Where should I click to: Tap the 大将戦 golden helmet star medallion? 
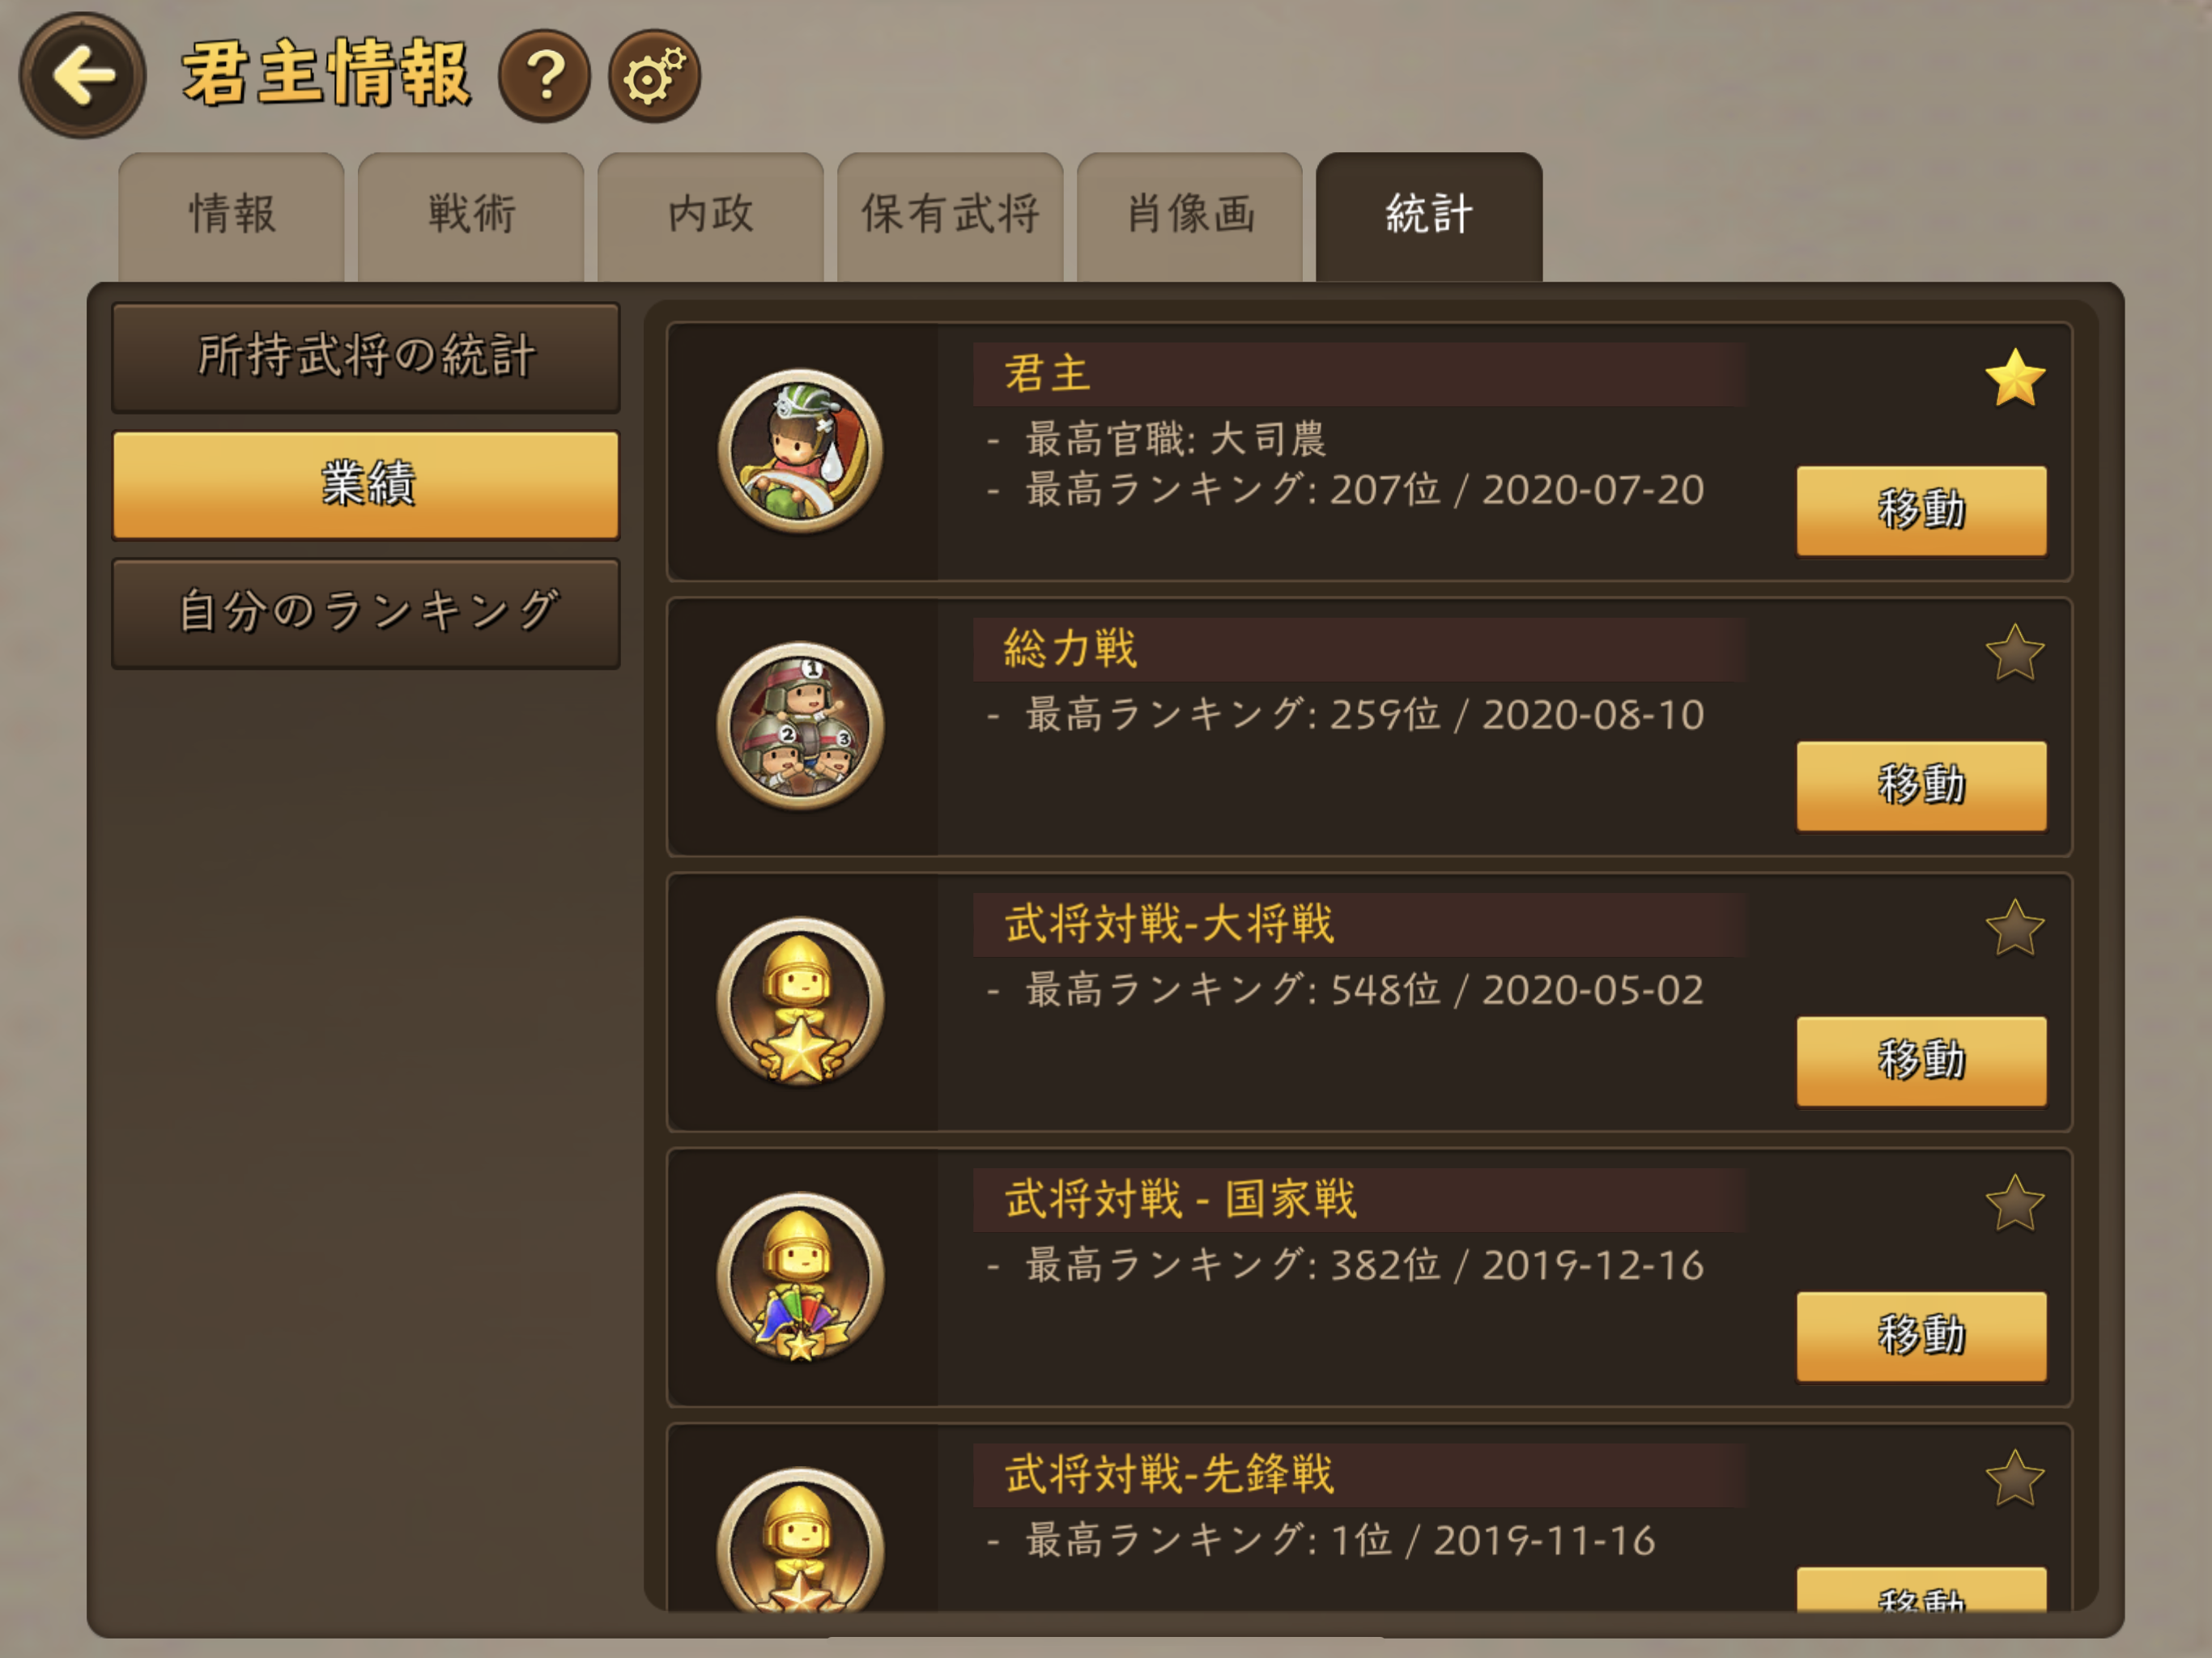(x=800, y=1001)
